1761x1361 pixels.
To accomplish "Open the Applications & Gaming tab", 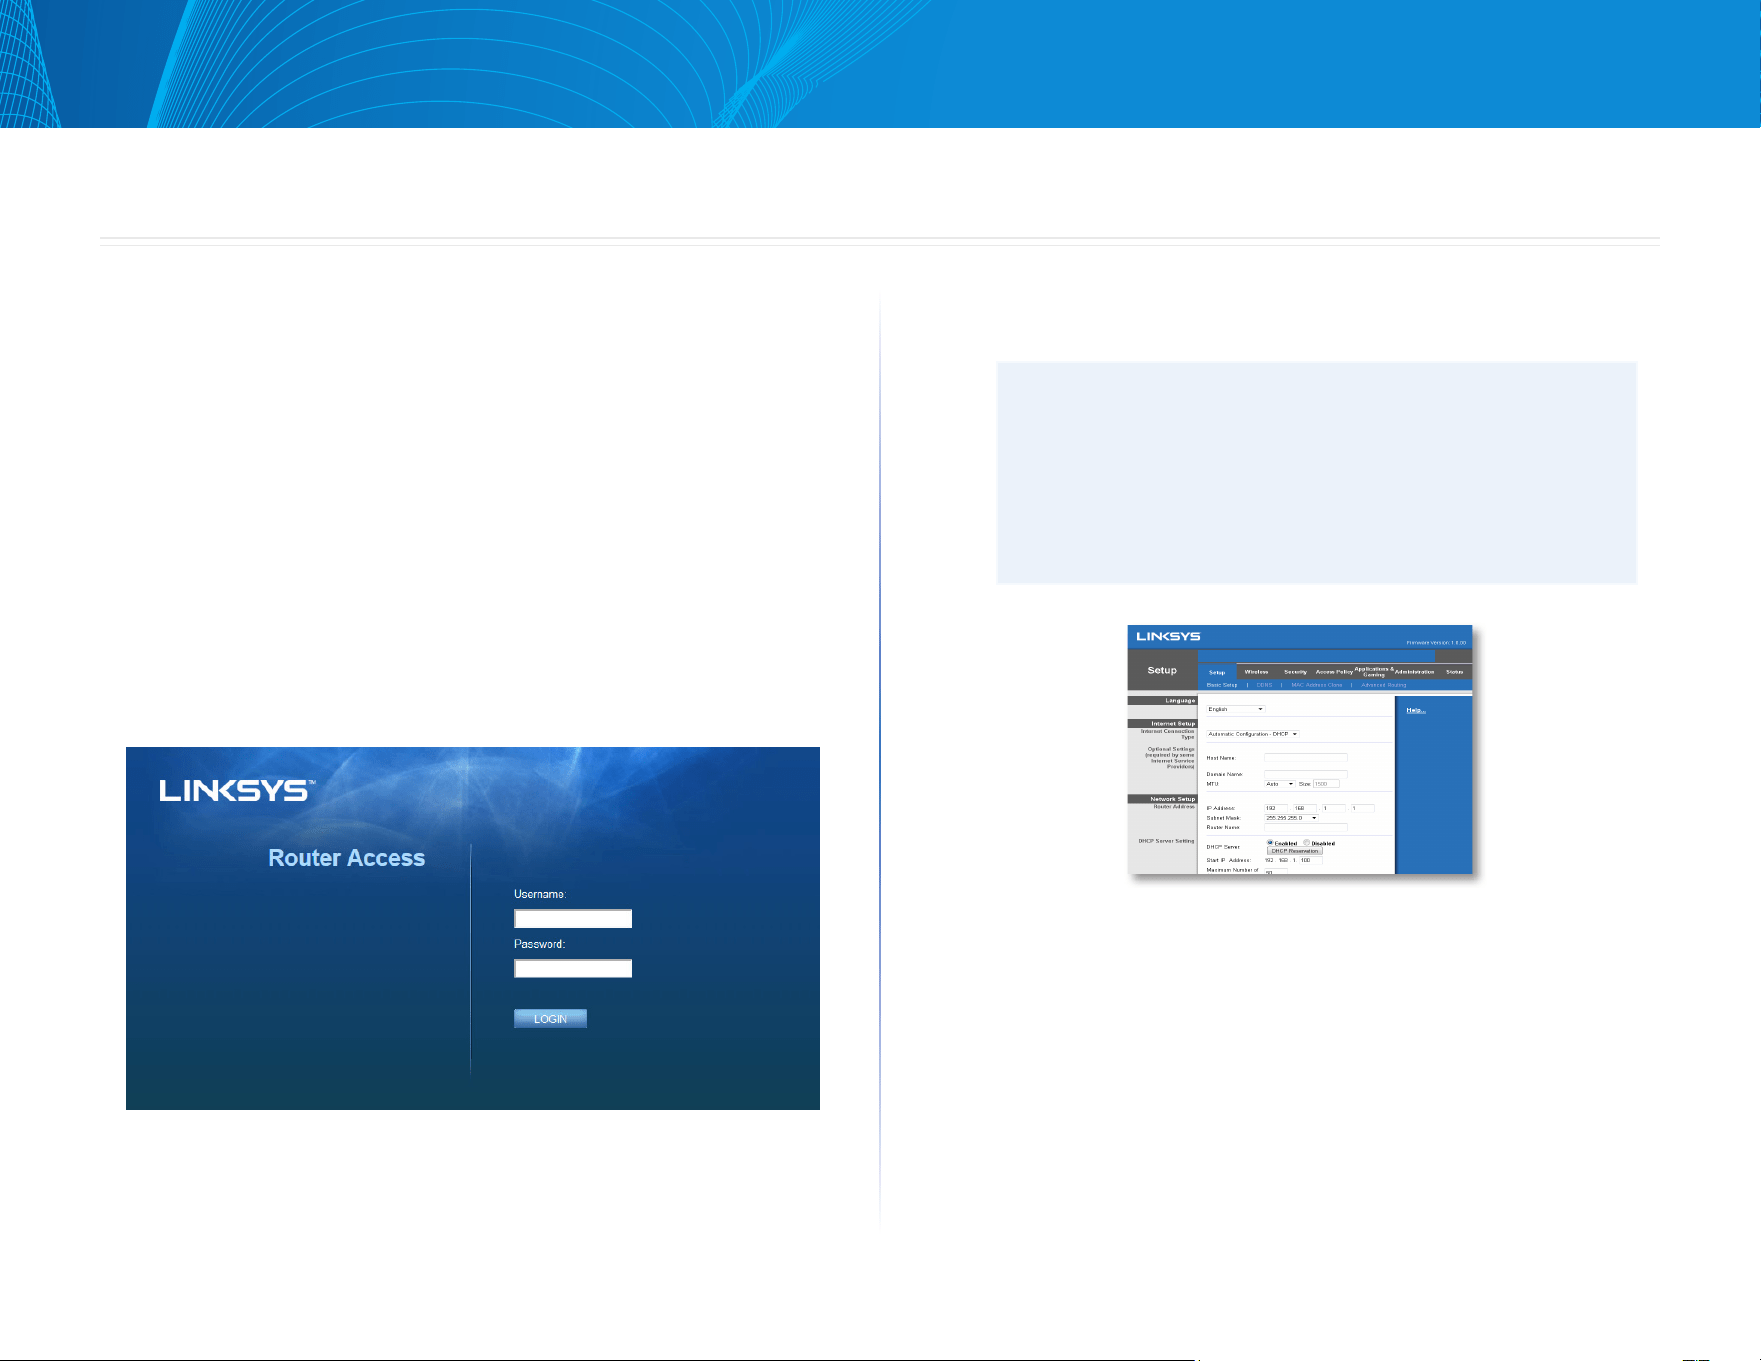I will coord(1374,672).
